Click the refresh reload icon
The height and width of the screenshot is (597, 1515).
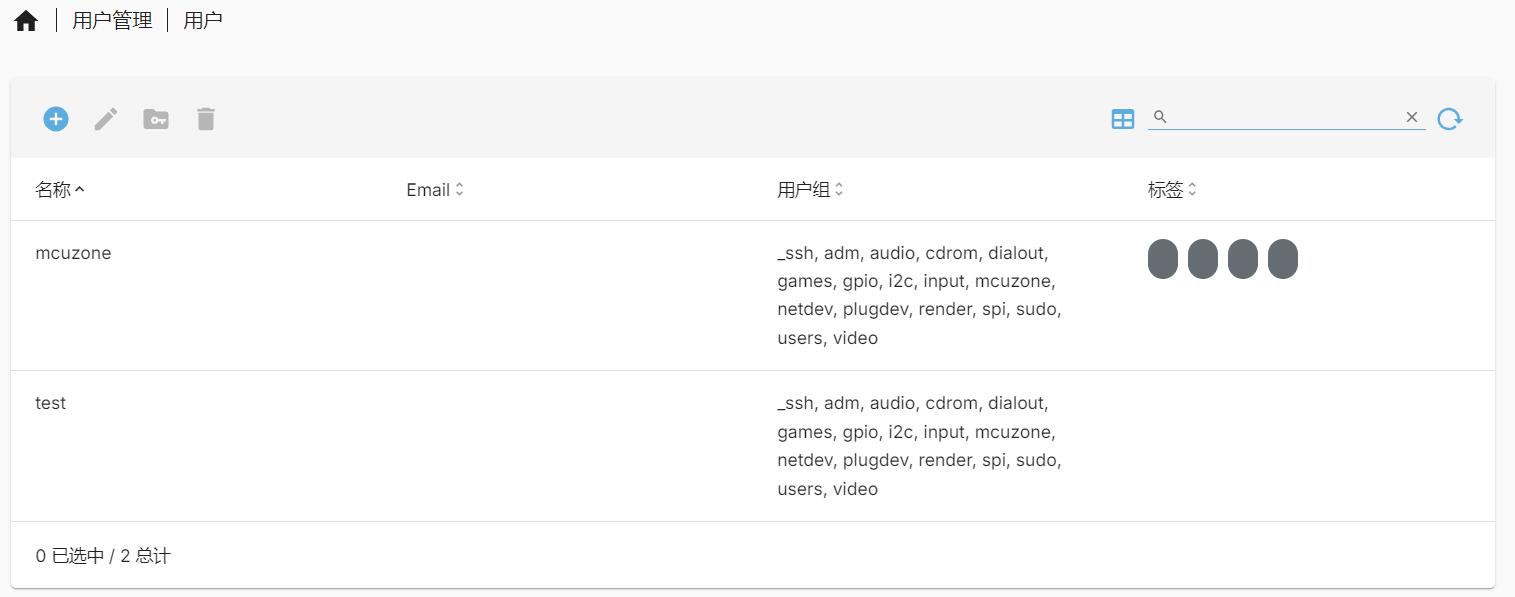coord(1450,119)
